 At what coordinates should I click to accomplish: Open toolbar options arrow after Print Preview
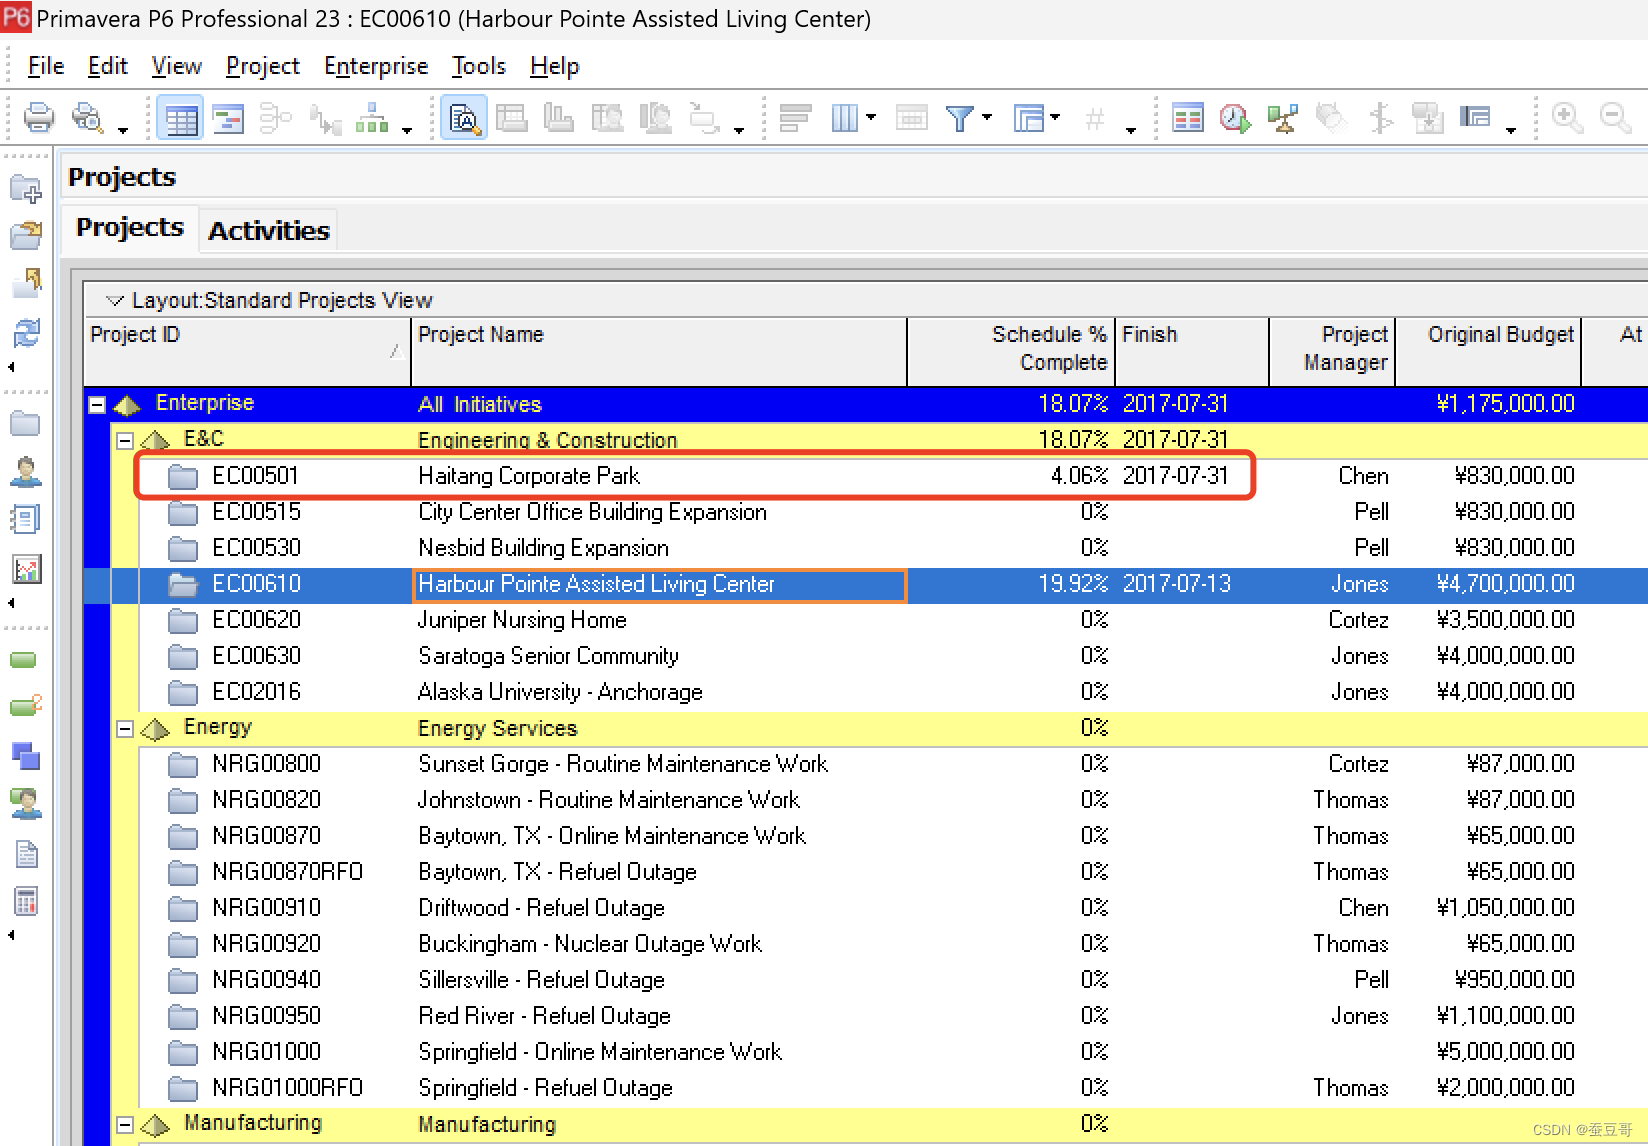coord(123,130)
